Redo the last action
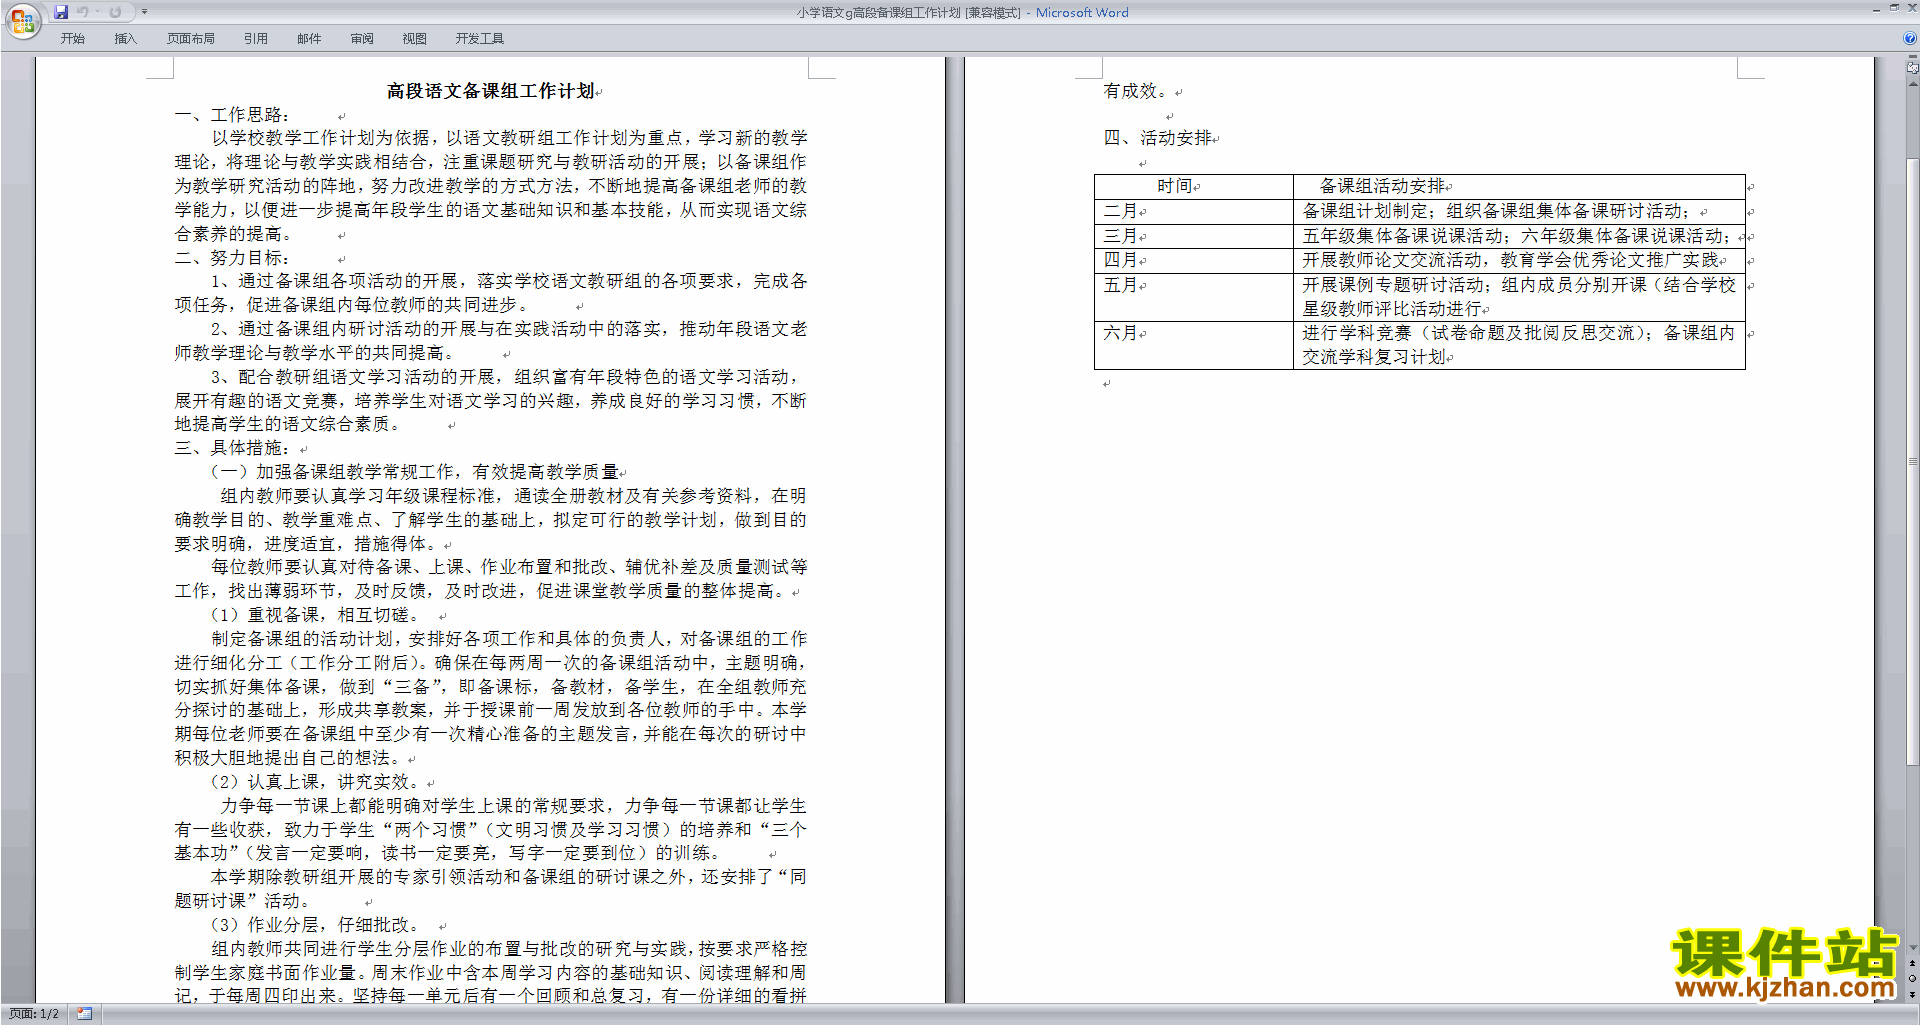Viewport: 1920px width, 1025px height. (115, 12)
